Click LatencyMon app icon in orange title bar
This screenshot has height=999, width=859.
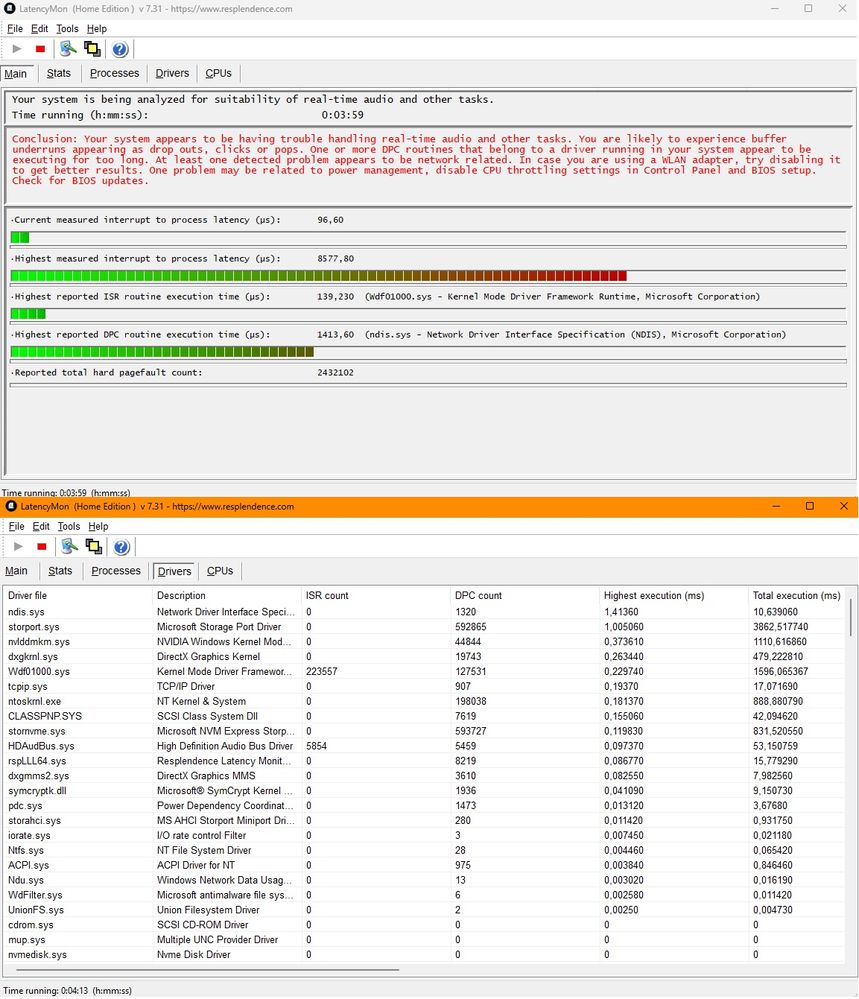click(x=11, y=507)
